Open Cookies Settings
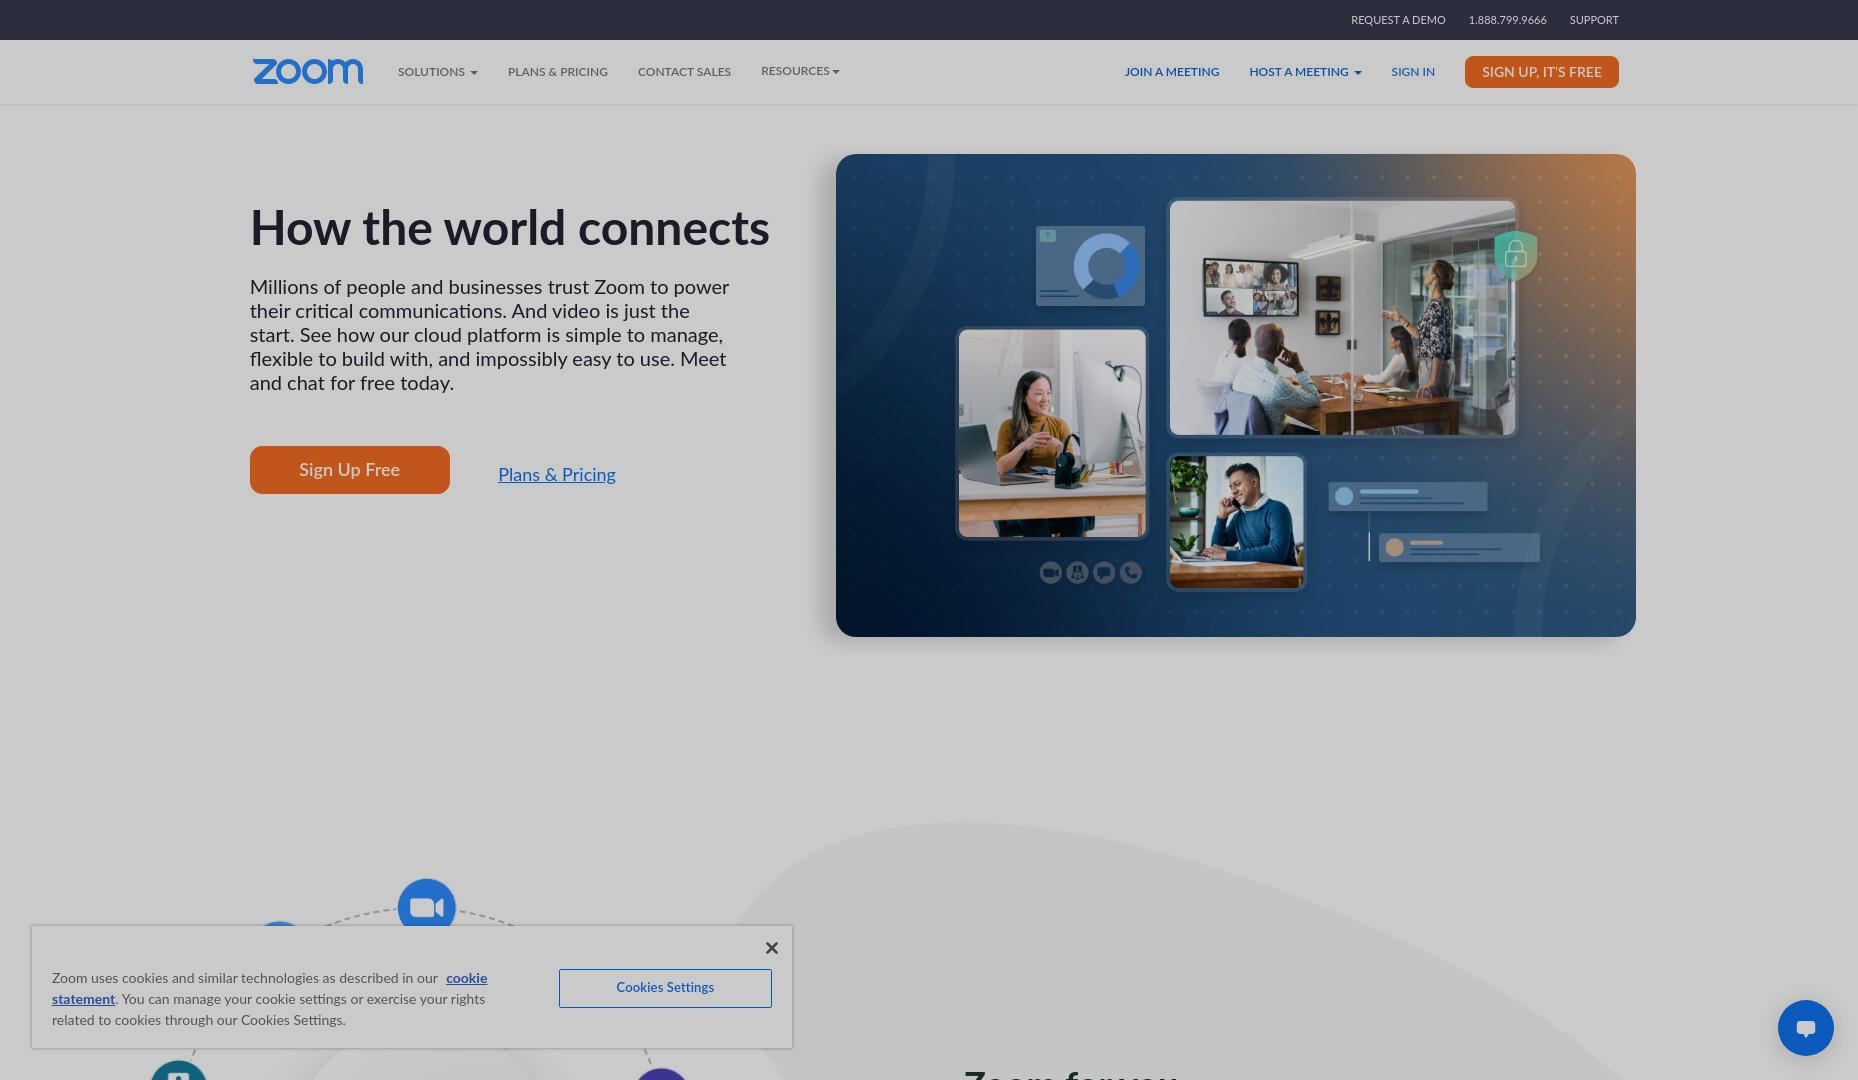The width and height of the screenshot is (1858, 1080). pyautogui.click(x=665, y=988)
